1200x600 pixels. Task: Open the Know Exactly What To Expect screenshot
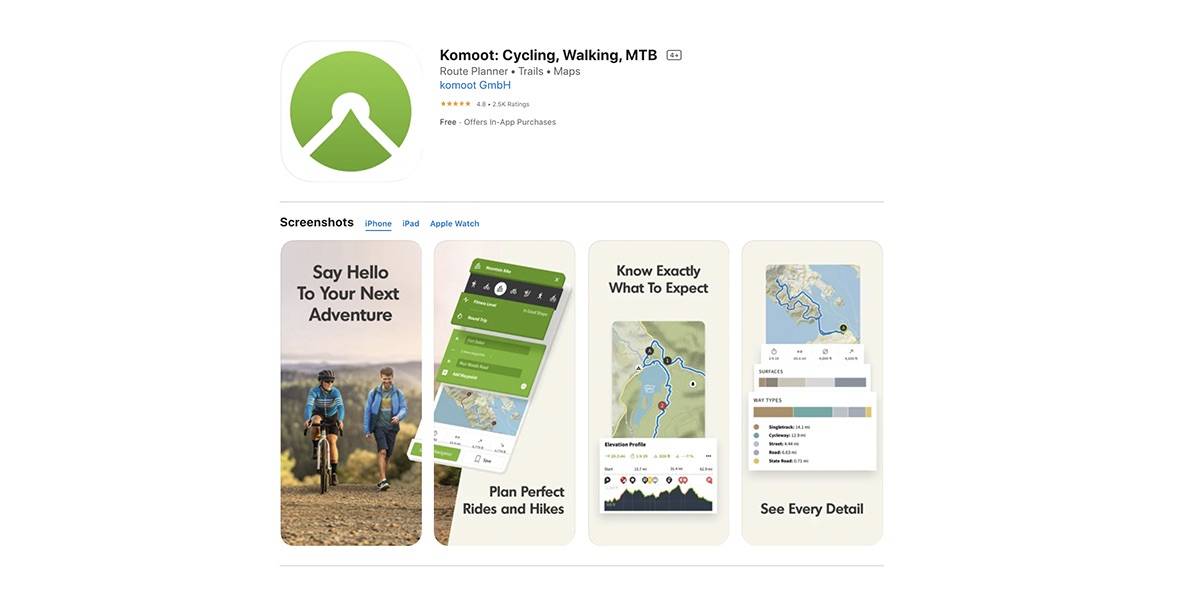tap(658, 393)
